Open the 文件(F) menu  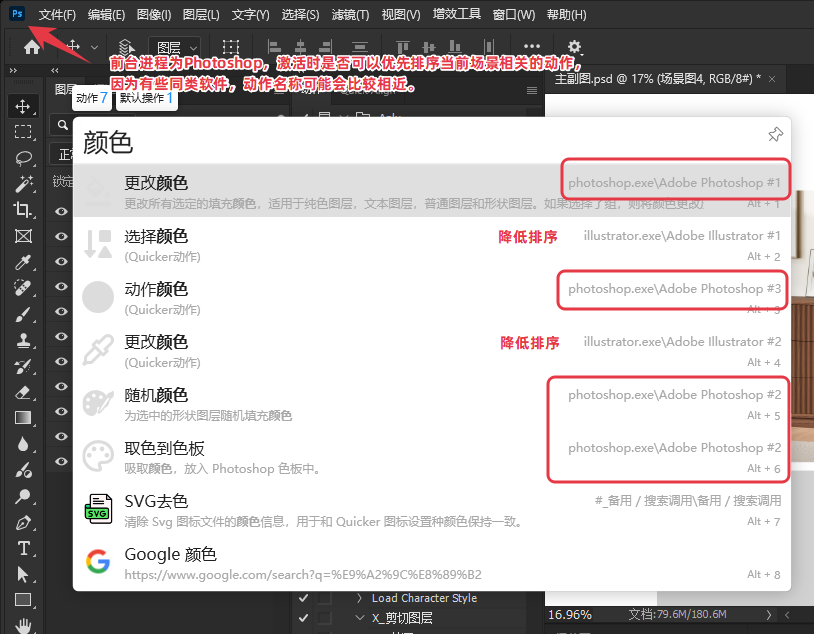pyautogui.click(x=57, y=15)
